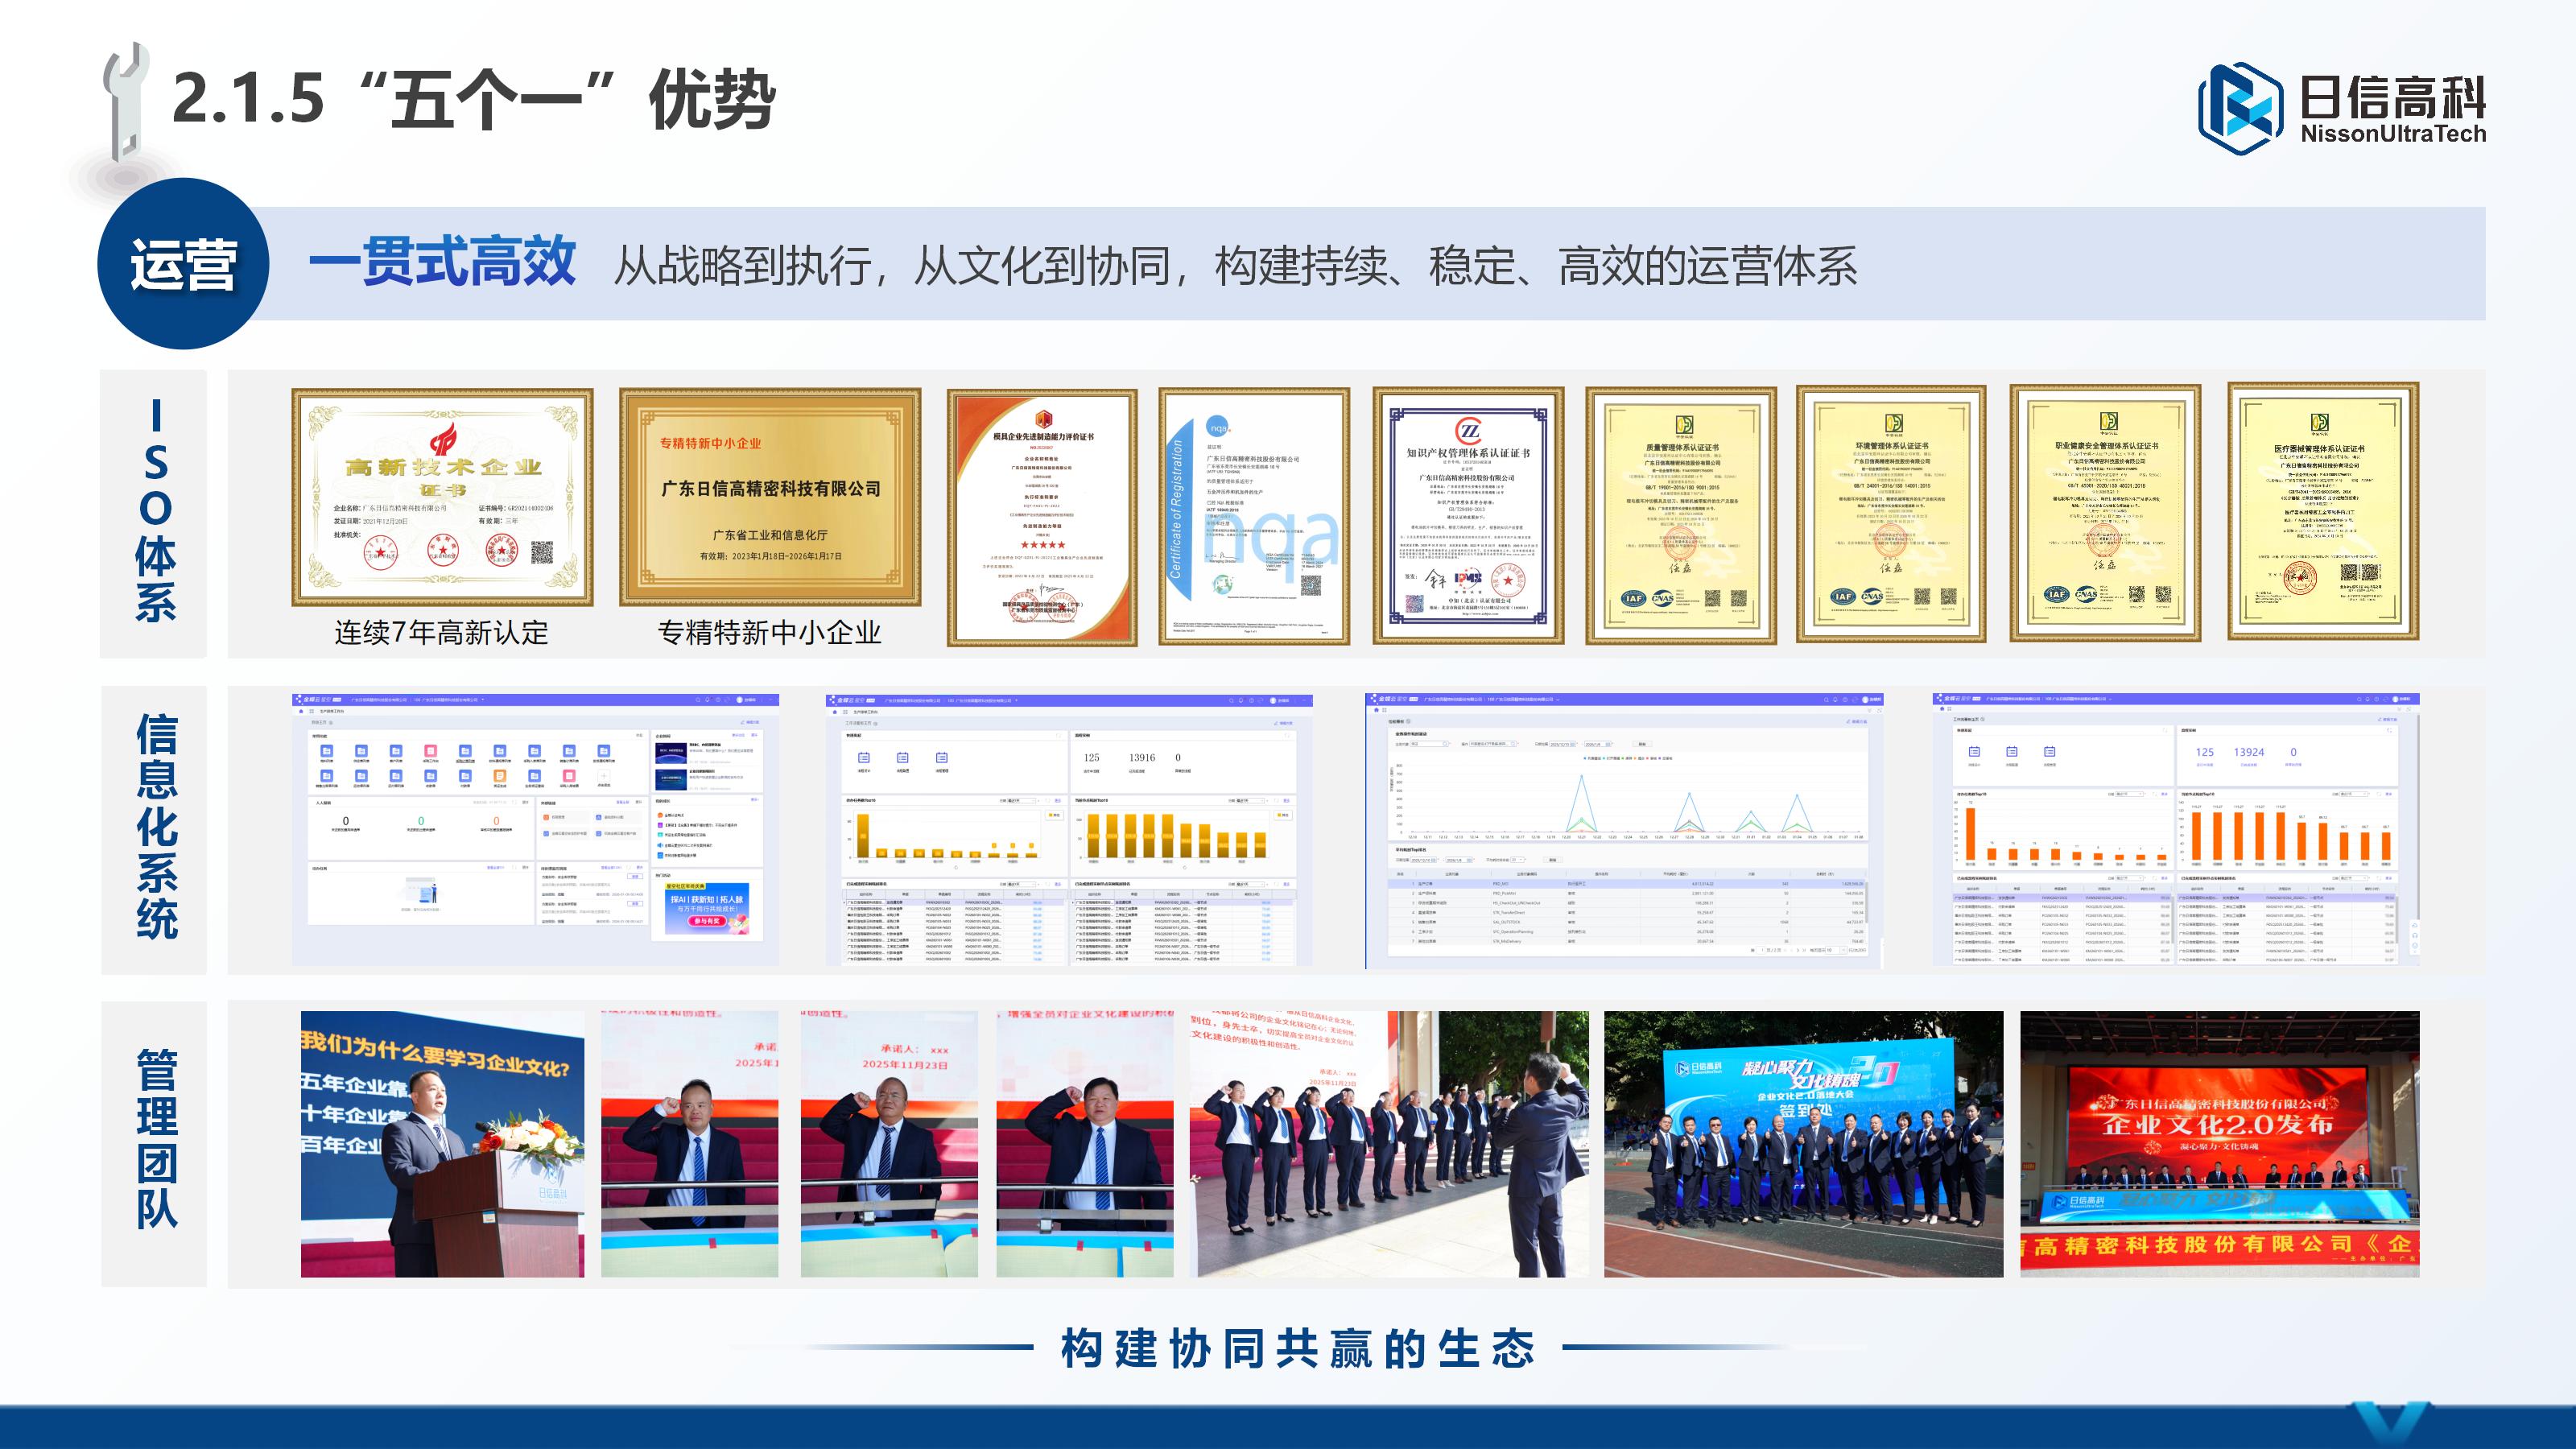
Task: Open the 采购工作台 app icon on the dashboard
Action: tap(431, 752)
